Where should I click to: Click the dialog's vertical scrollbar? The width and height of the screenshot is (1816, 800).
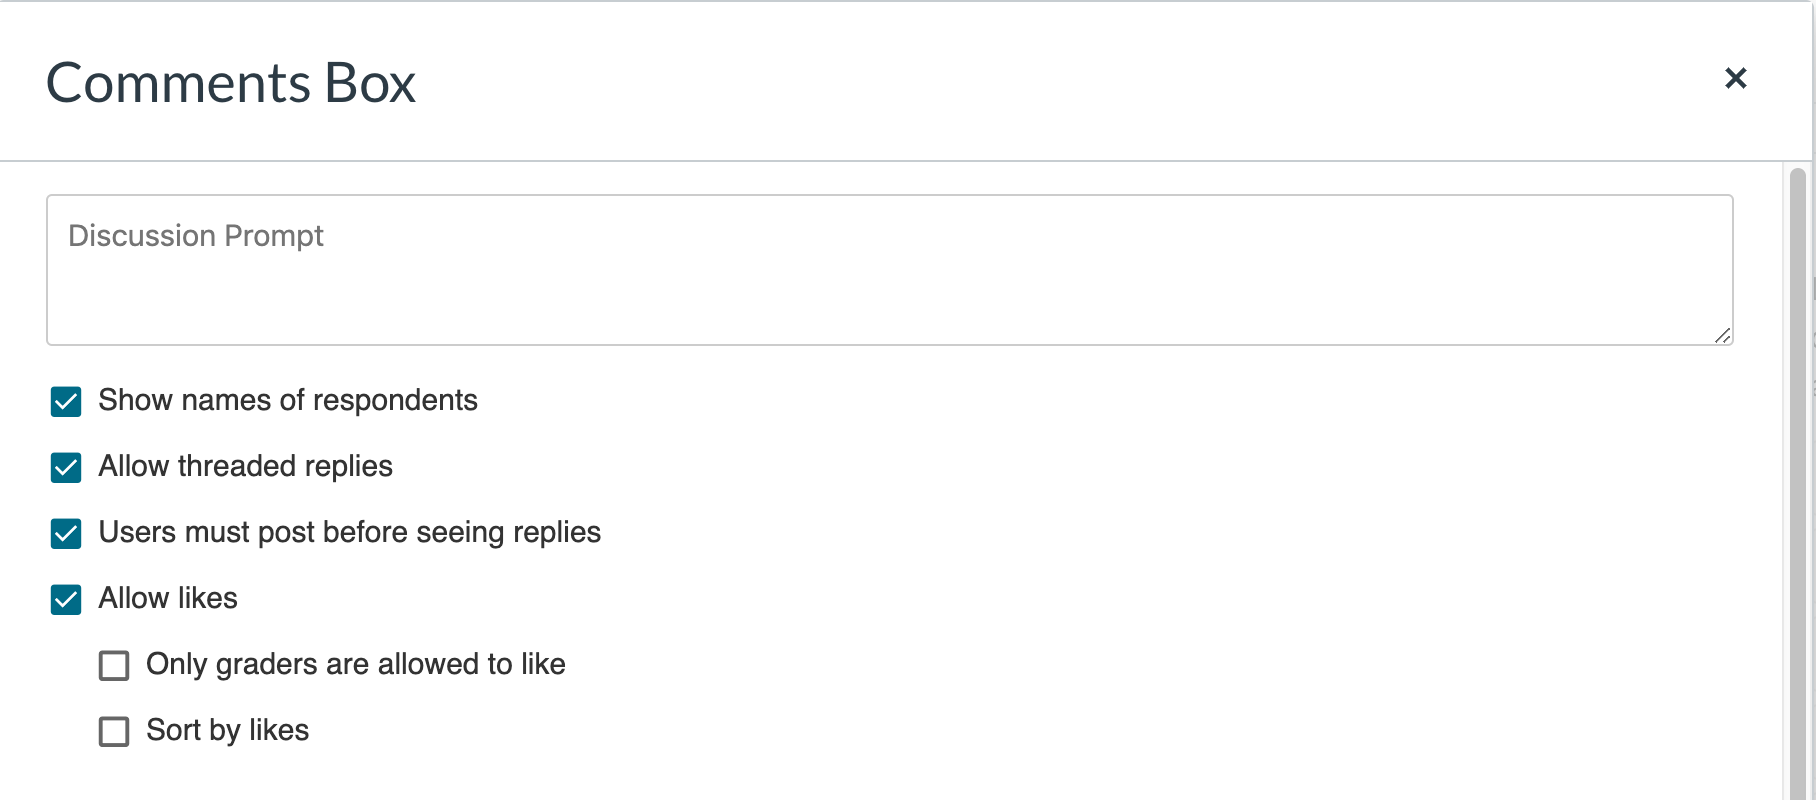click(x=1797, y=480)
